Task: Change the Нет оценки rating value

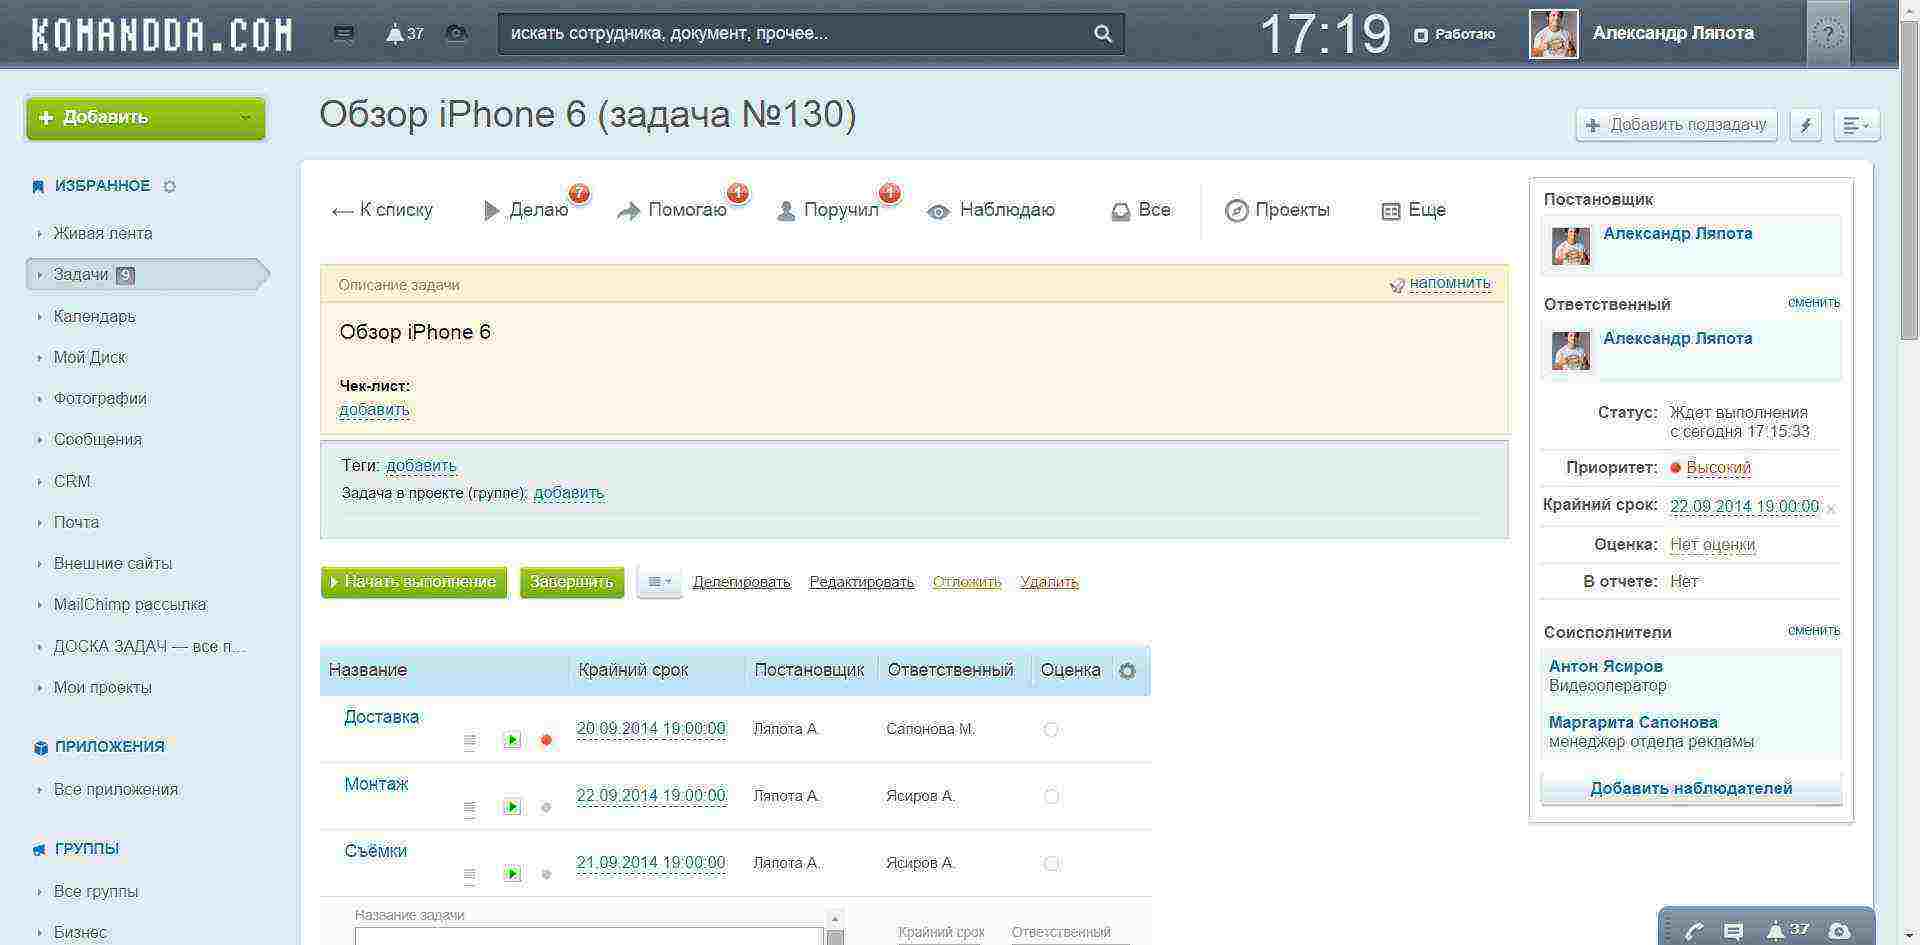Action: [1712, 545]
